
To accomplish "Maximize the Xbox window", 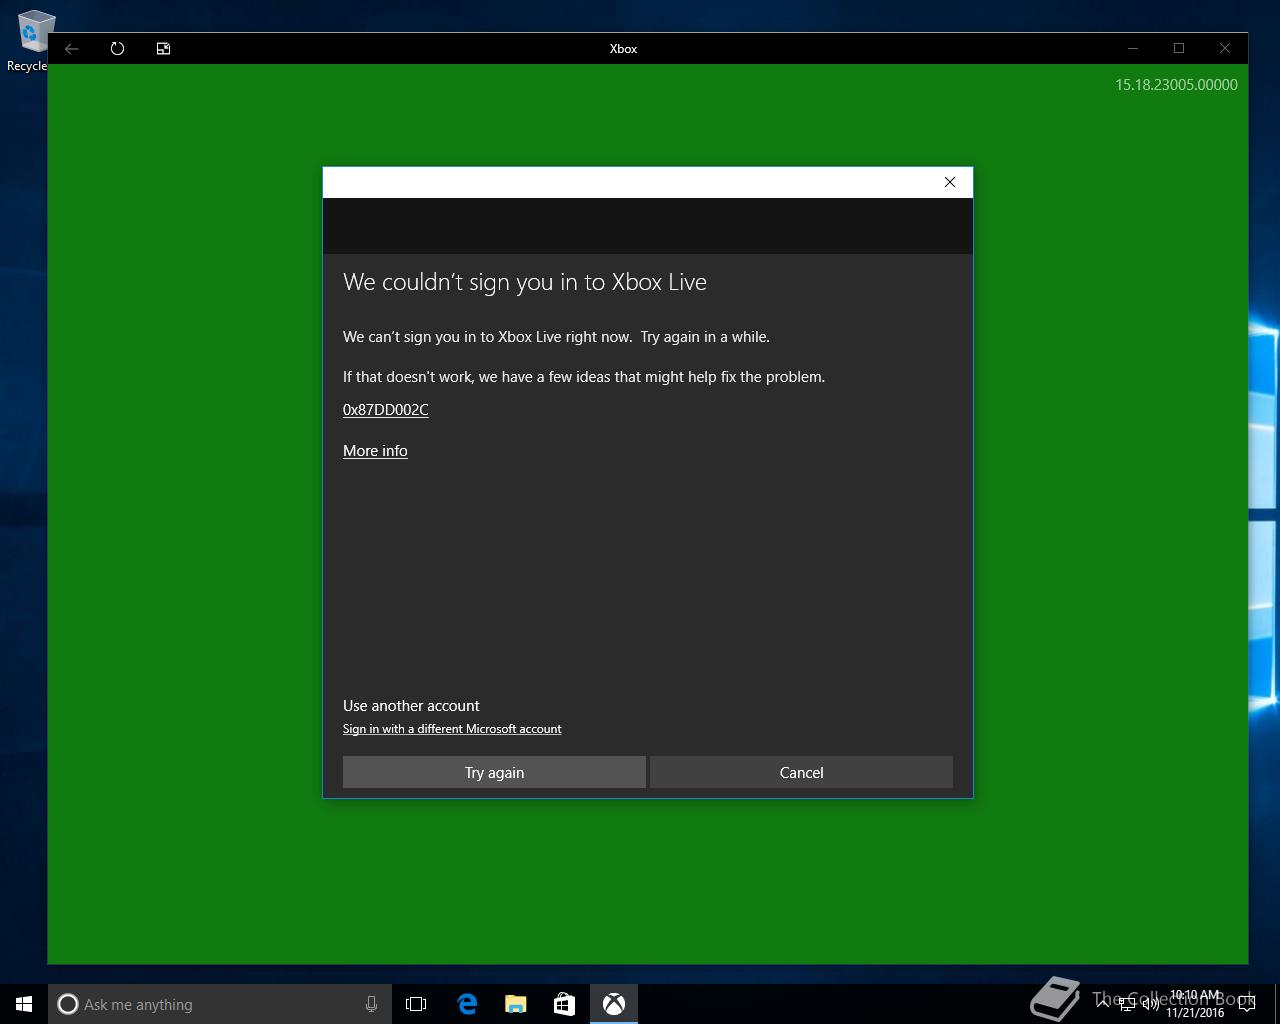I will (x=1179, y=48).
